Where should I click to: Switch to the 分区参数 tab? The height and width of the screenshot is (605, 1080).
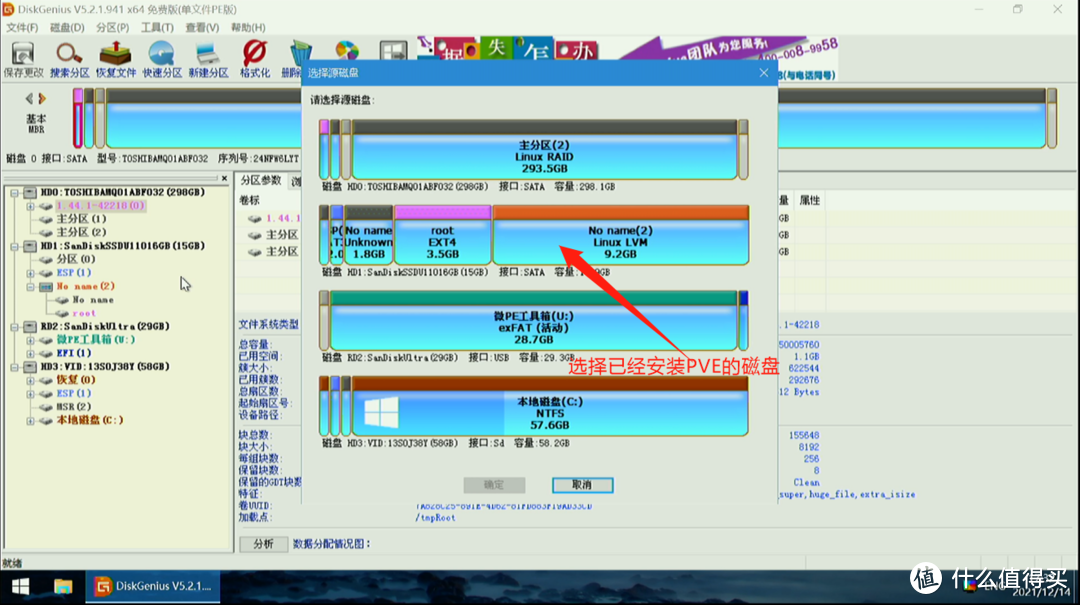coord(260,181)
